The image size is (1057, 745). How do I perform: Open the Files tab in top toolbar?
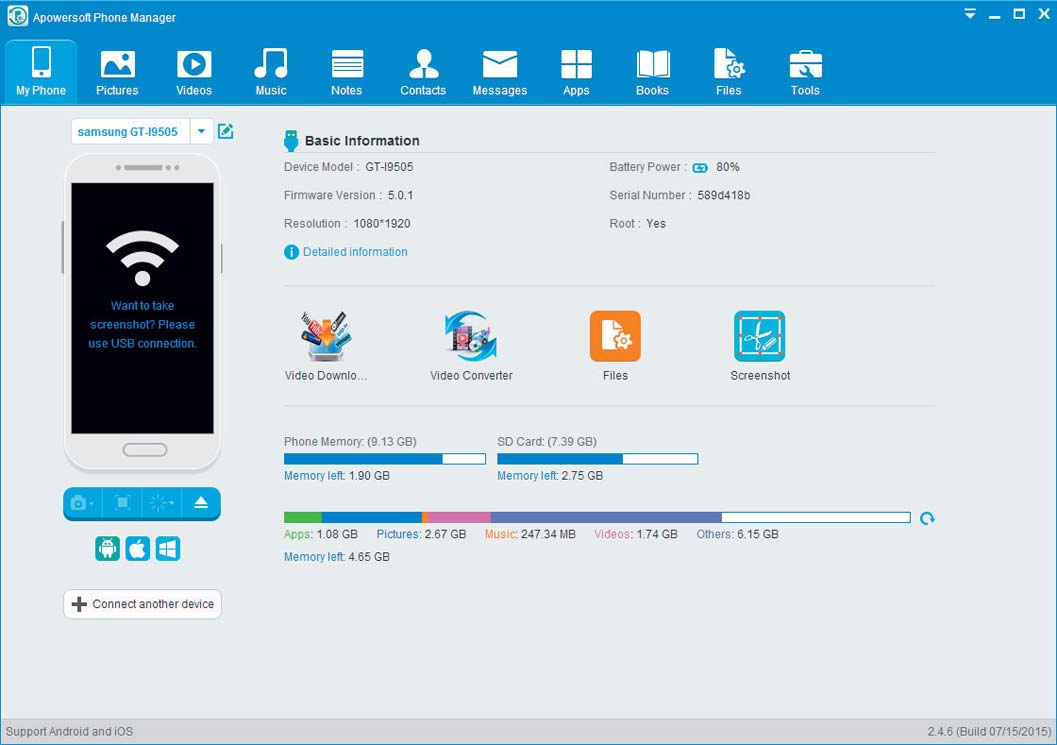[x=729, y=72]
